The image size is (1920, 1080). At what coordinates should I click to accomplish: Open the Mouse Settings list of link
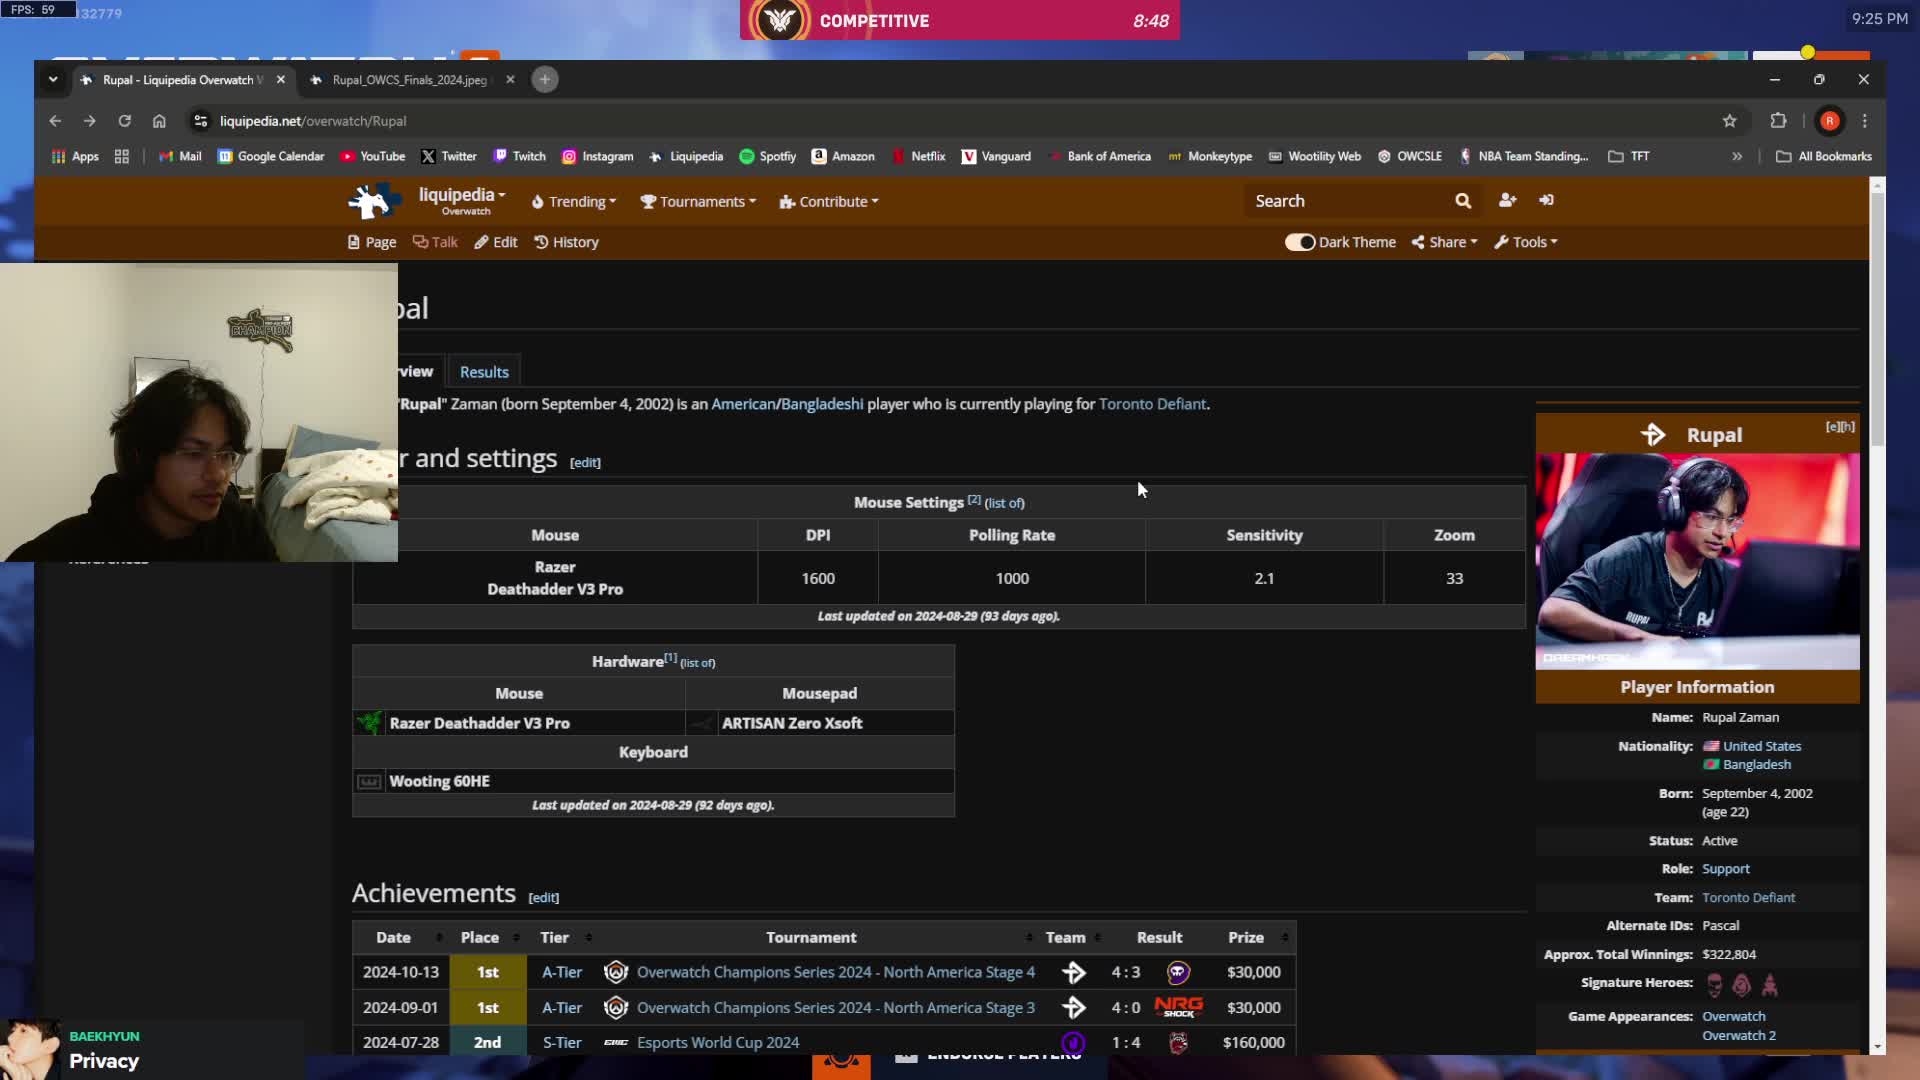pos(1004,503)
